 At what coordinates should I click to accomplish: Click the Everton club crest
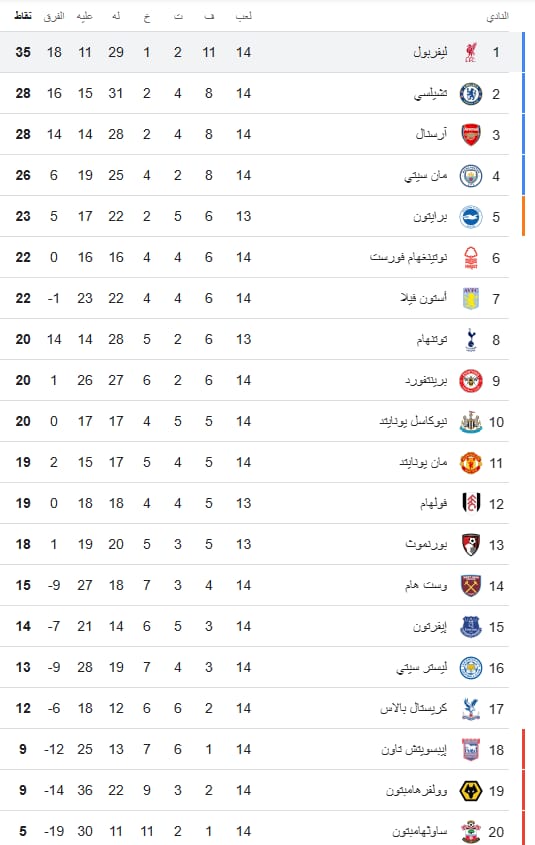471,626
